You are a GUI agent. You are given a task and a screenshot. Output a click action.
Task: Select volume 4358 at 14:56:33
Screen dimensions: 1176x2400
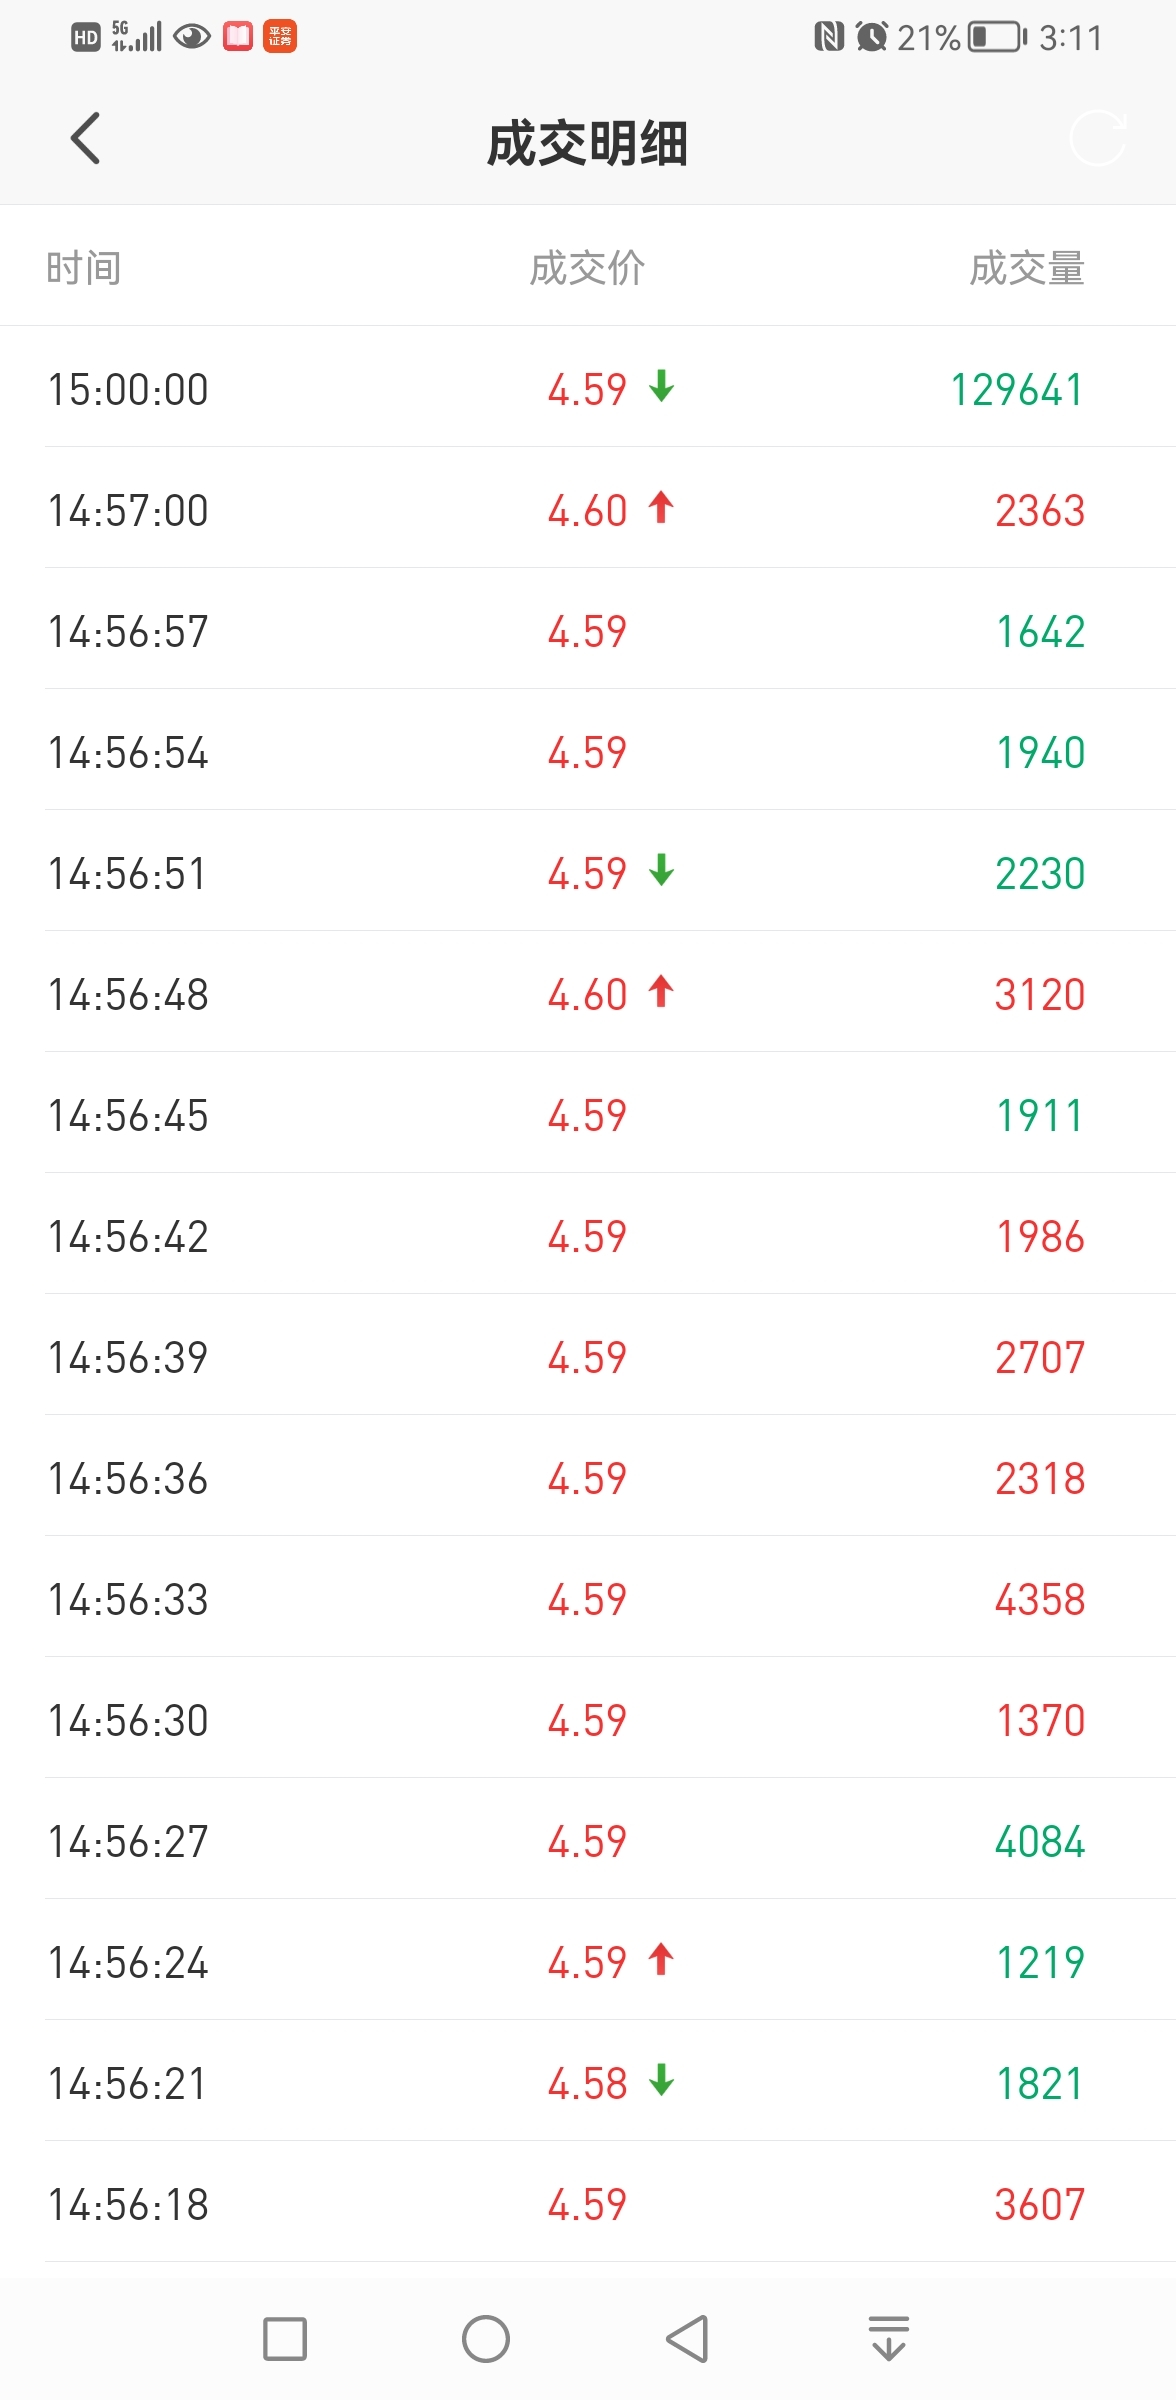(x=1040, y=1600)
